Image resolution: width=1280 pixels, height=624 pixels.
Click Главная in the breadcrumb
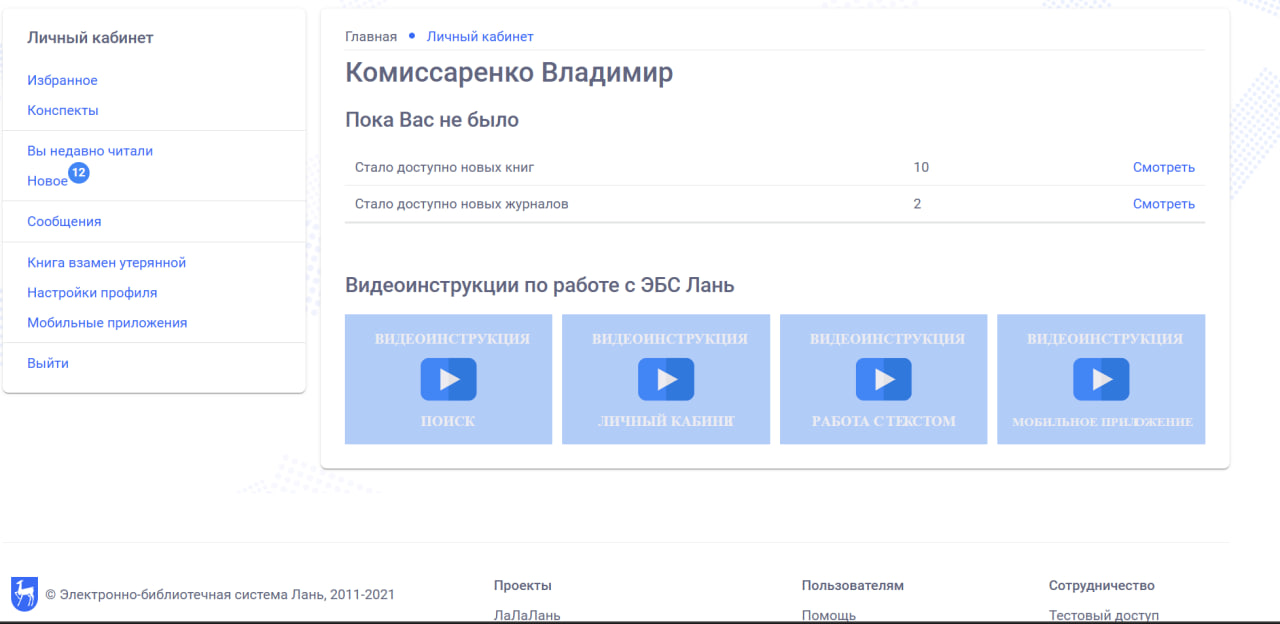coord(371,36)
